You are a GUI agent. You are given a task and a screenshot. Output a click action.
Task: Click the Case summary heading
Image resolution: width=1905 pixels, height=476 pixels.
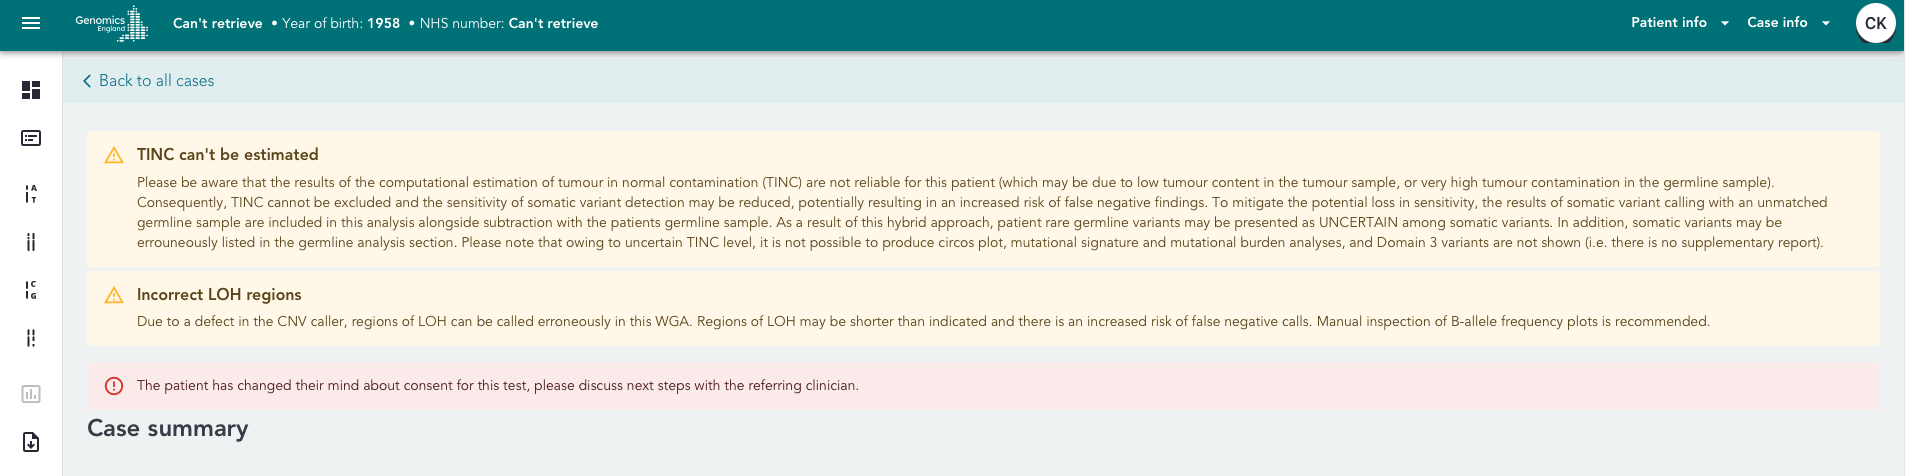pyautogui.click(x=168, y=428)
